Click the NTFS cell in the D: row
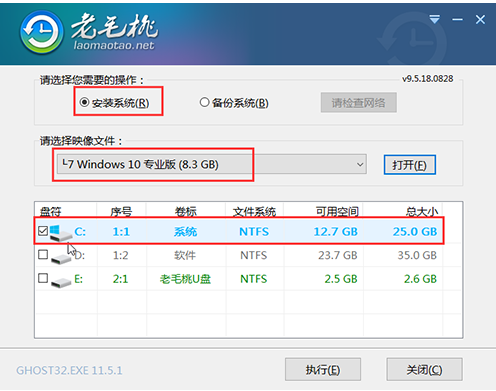The width and height of the screenshot is (496, 391). (x=254, y=255)
